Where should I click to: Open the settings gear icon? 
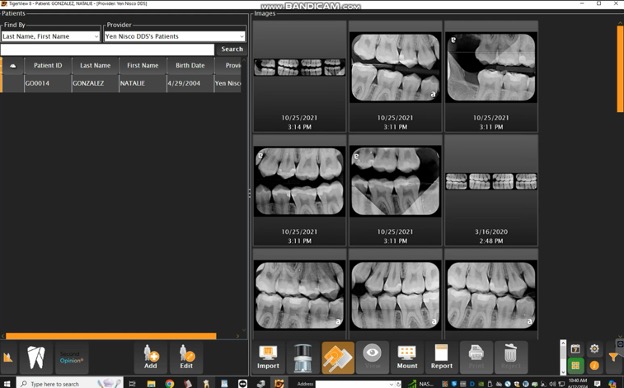click(x=594, y=349)
